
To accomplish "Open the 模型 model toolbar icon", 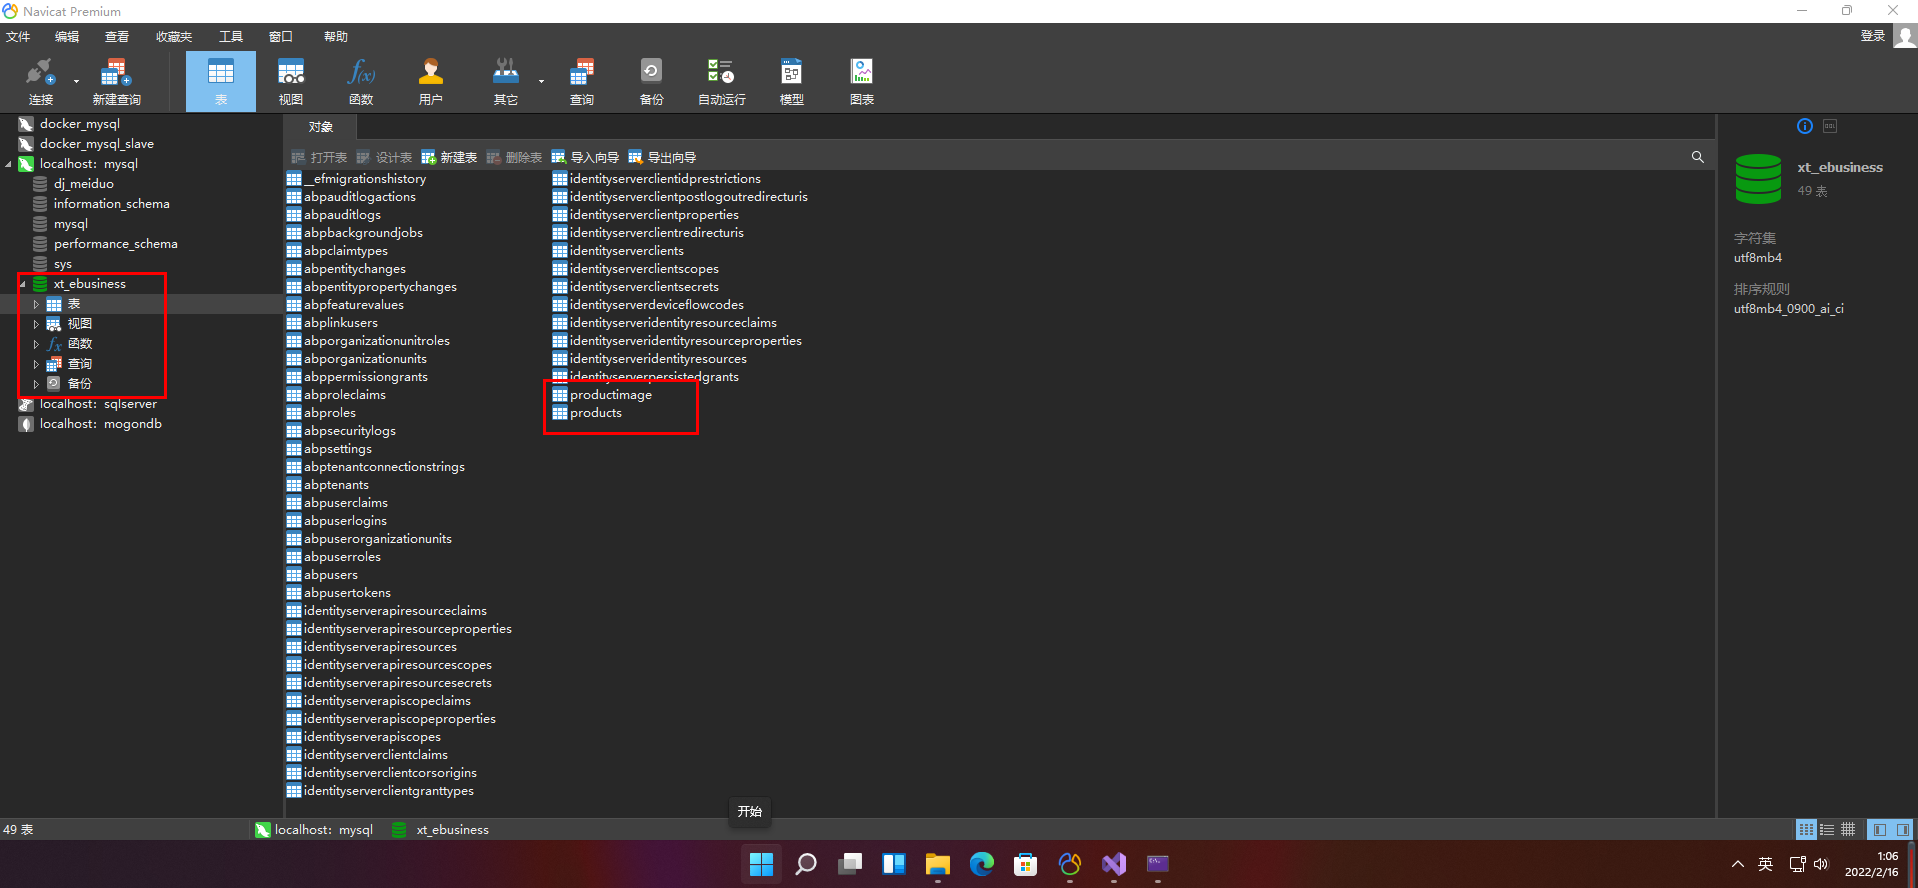I will click(x=791, y=80).
